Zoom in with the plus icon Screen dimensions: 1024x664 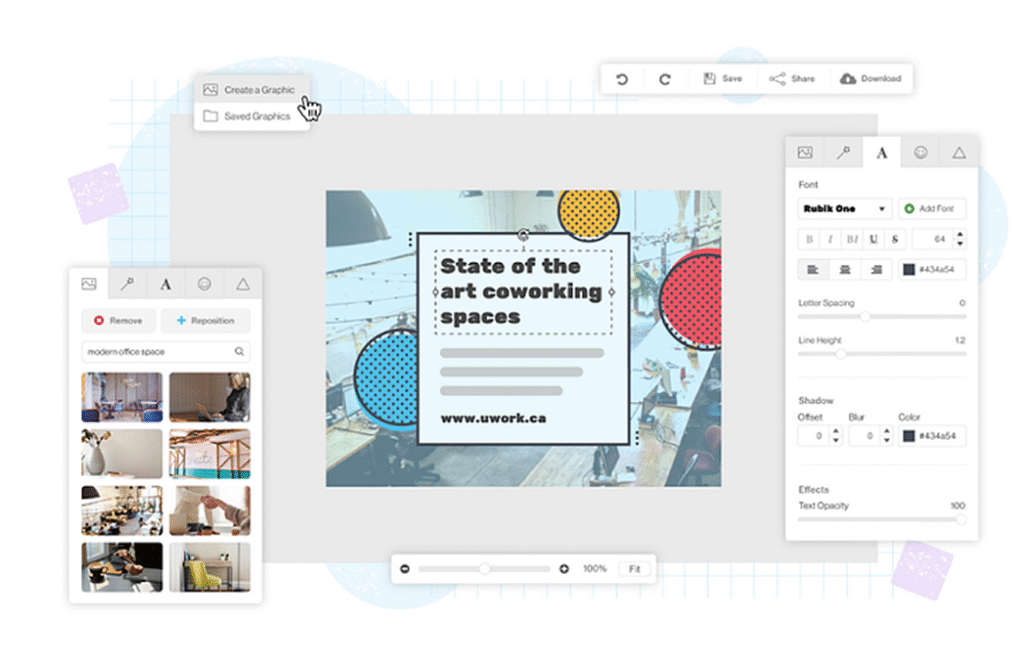coord(564,569)
